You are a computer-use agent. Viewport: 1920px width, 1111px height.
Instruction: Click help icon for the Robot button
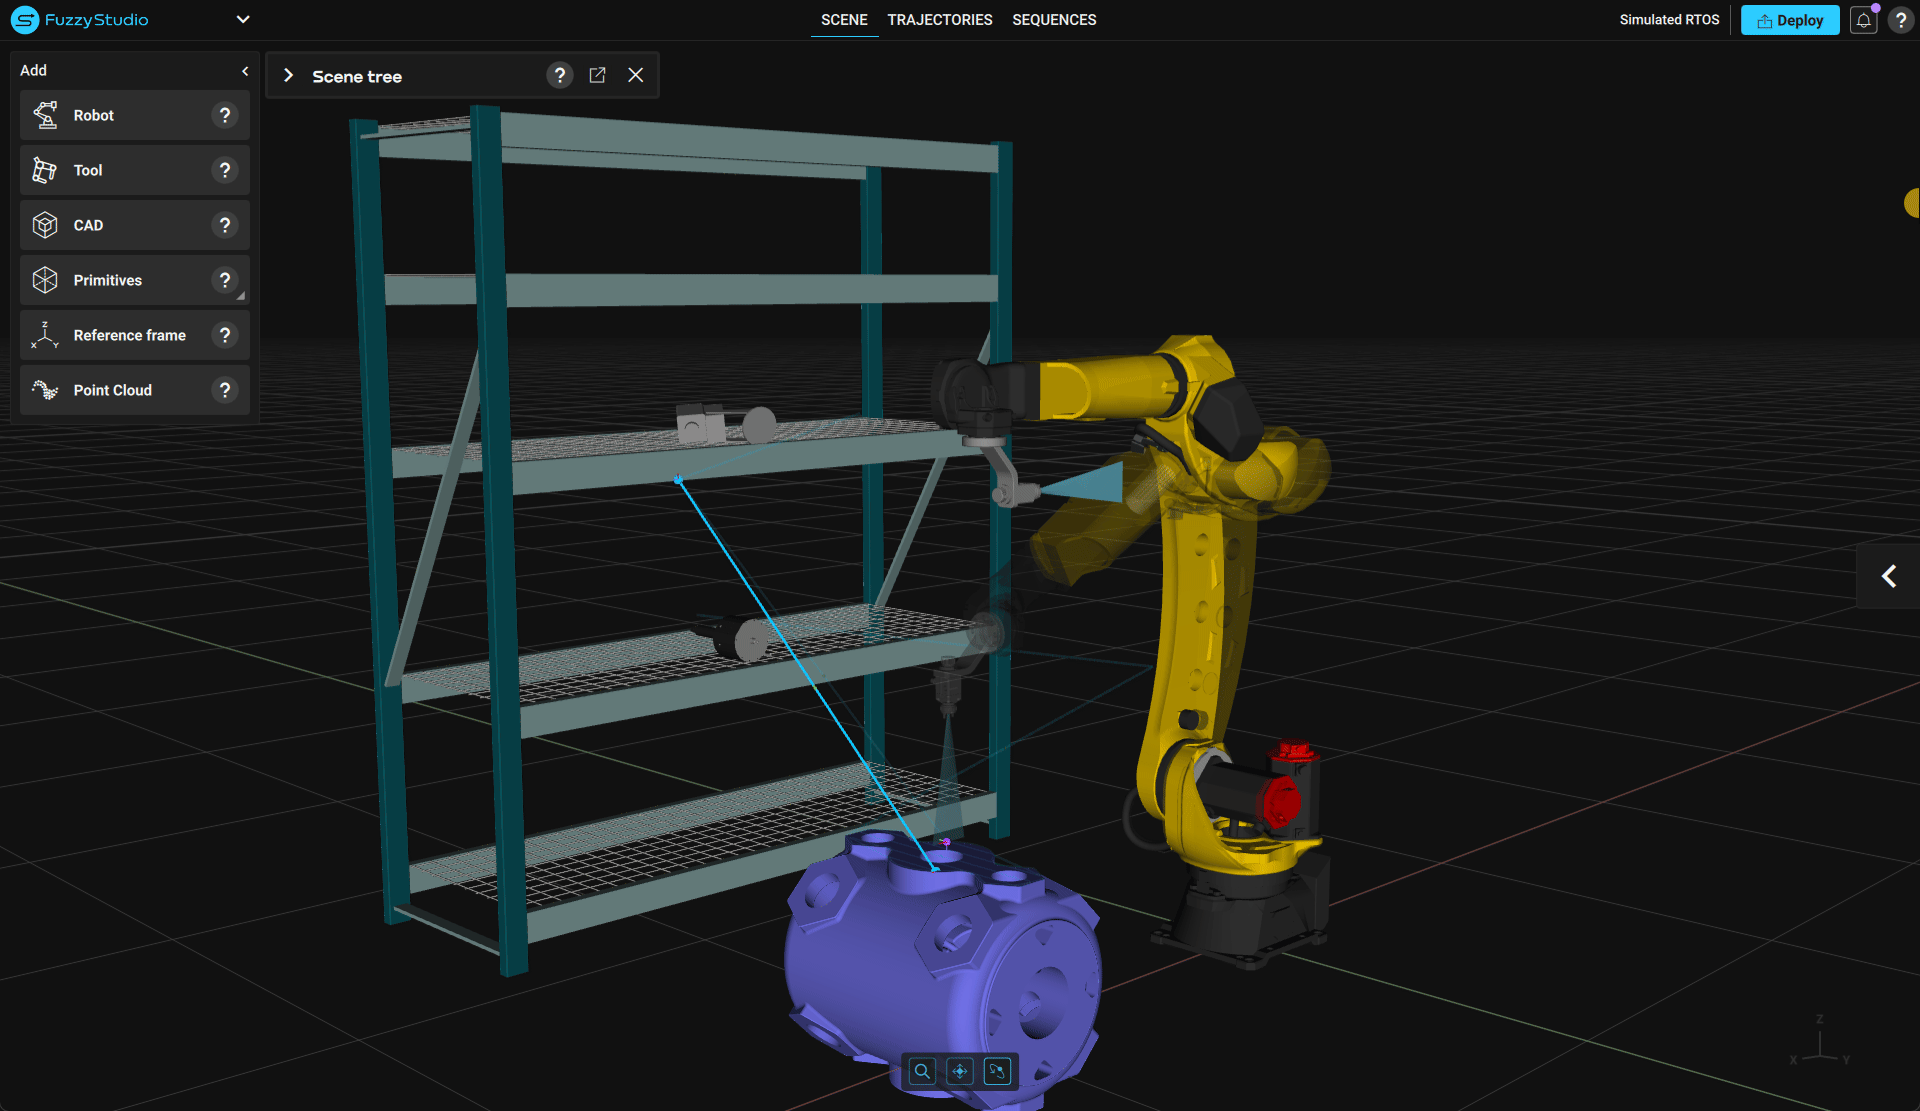point(225,115)
